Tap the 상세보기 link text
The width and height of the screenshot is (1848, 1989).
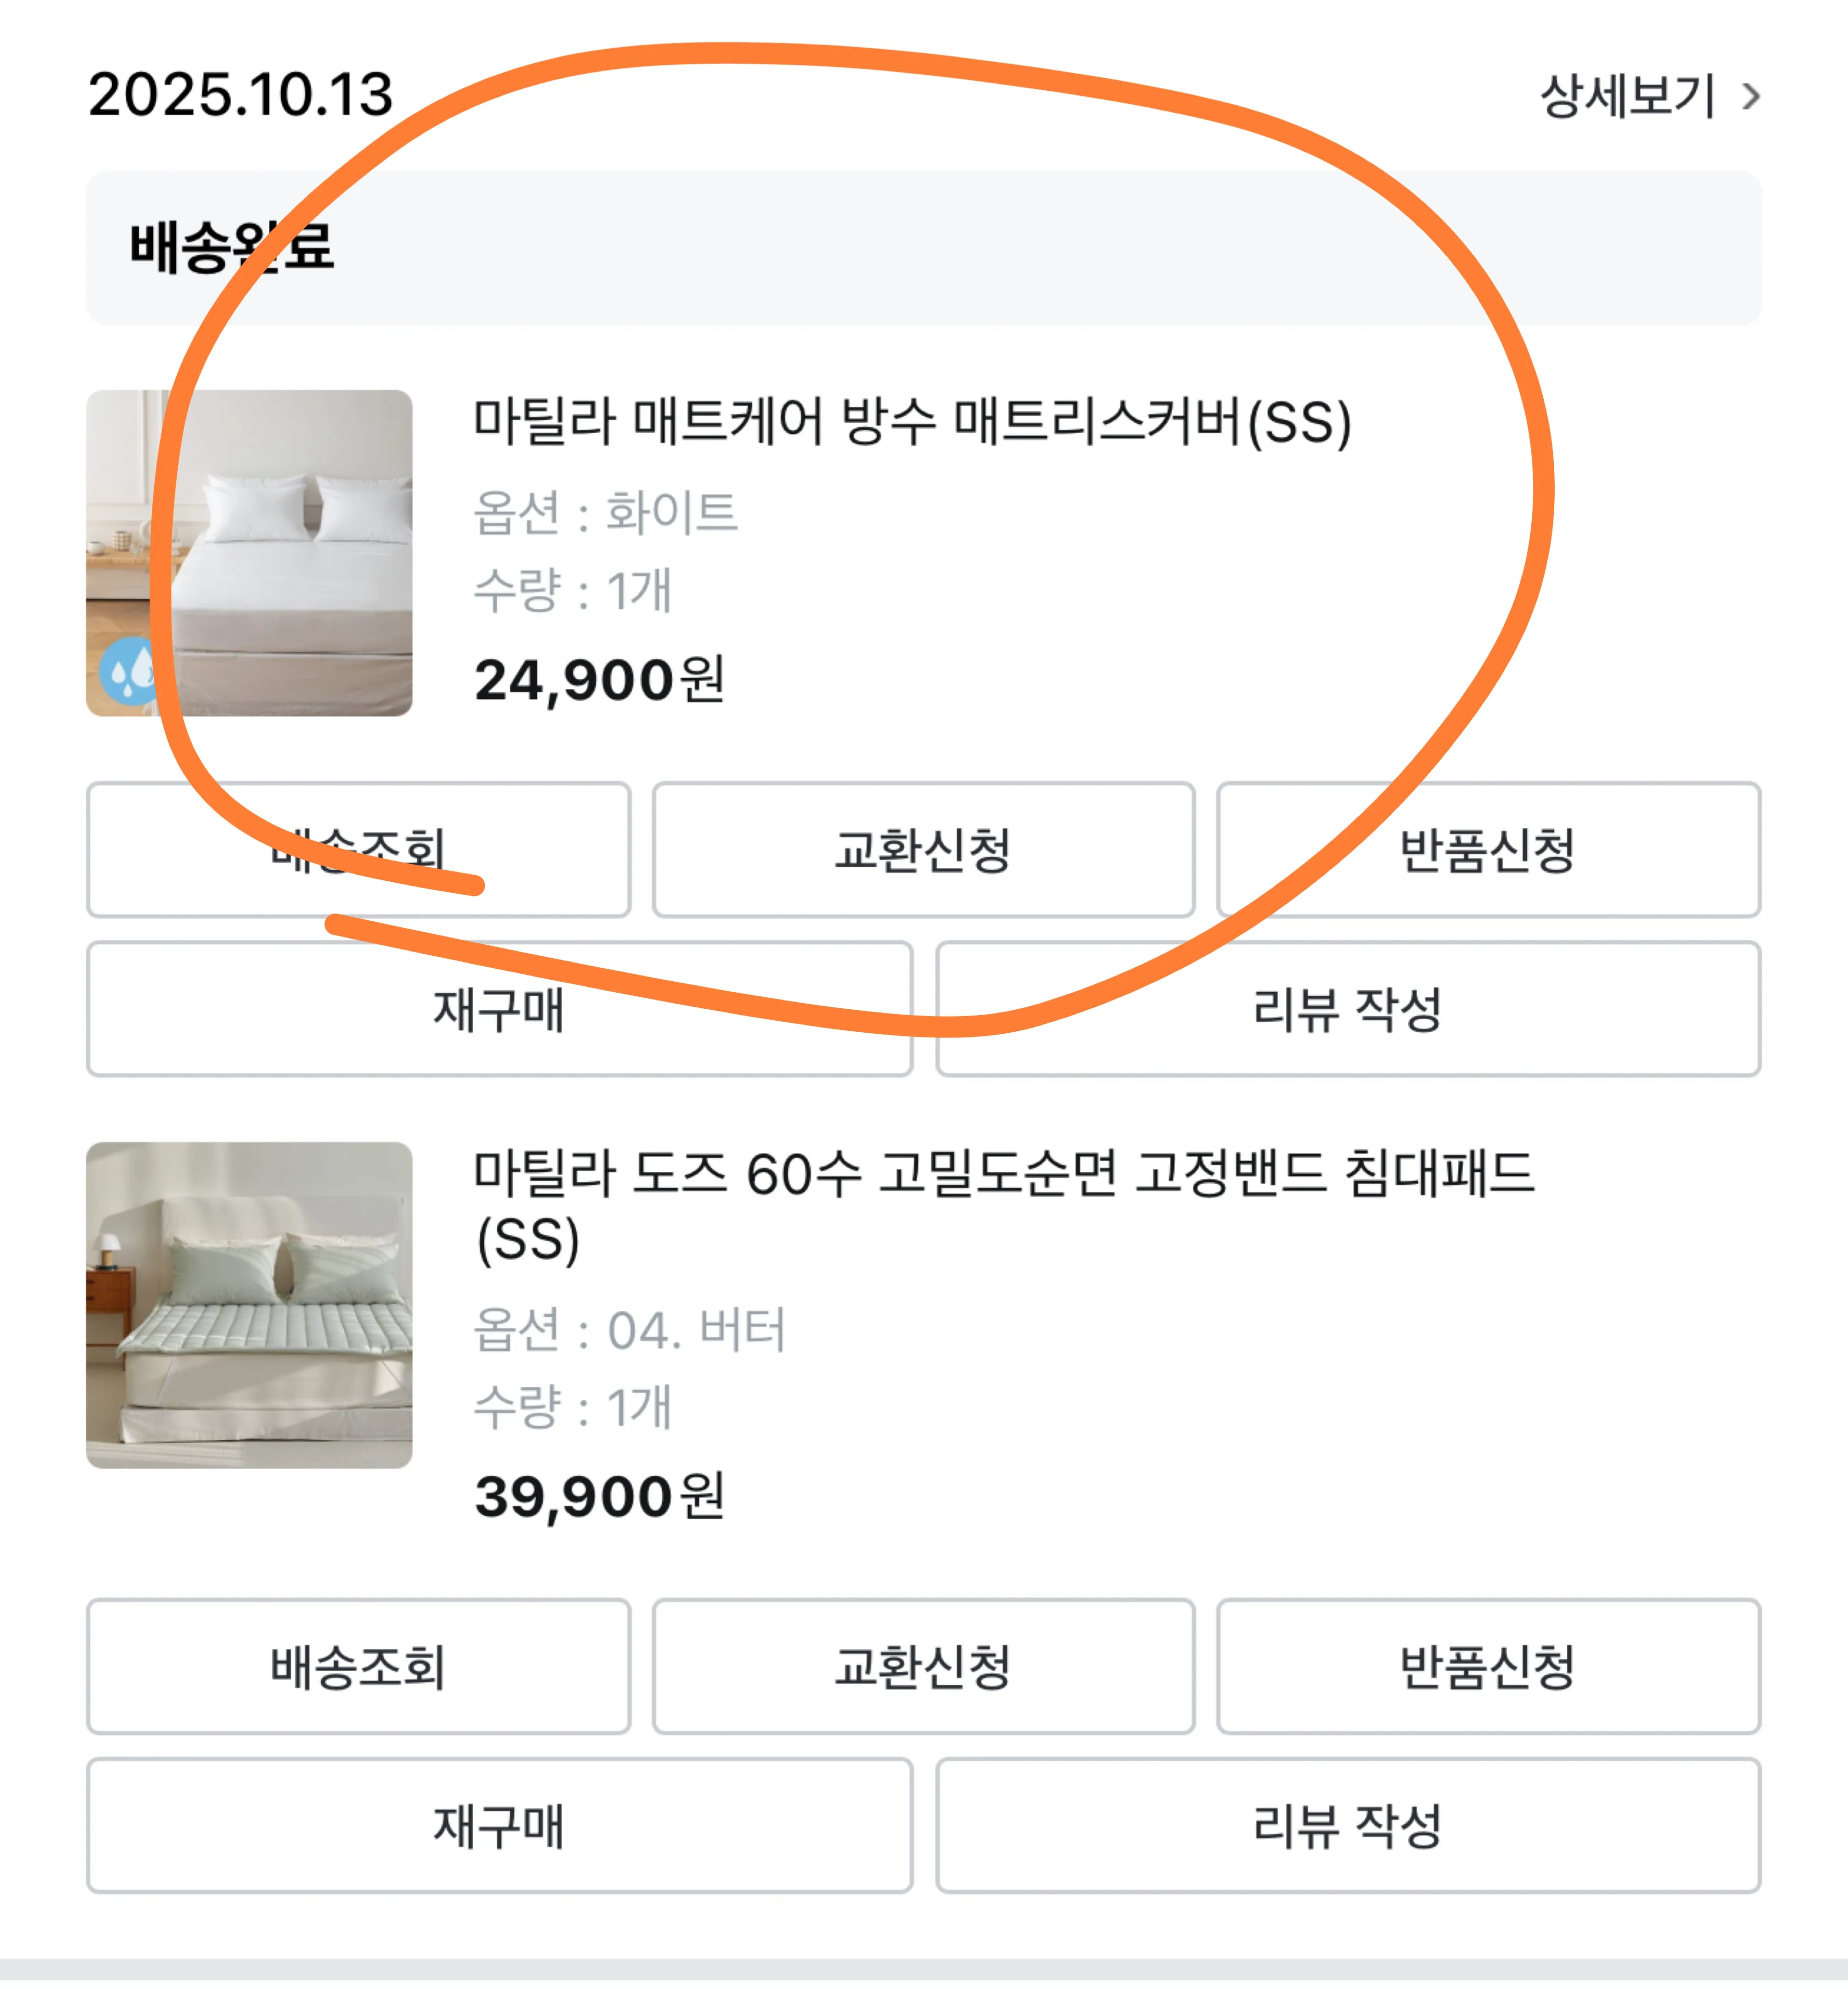[x=1627, y=97]
